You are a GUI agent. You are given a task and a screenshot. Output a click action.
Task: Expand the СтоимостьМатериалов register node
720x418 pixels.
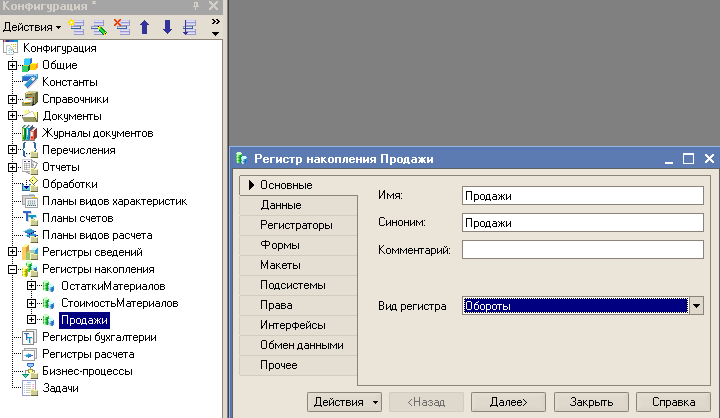coord(31,303)
